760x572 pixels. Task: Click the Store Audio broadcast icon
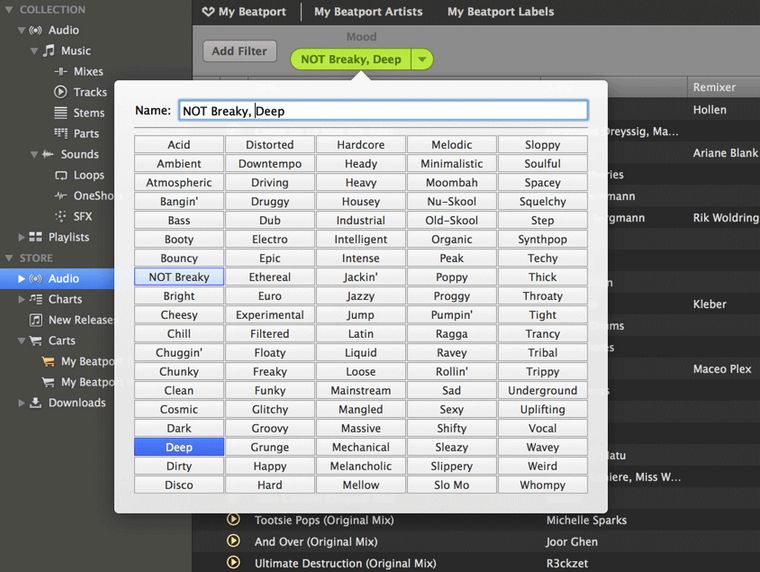[35, 279]
